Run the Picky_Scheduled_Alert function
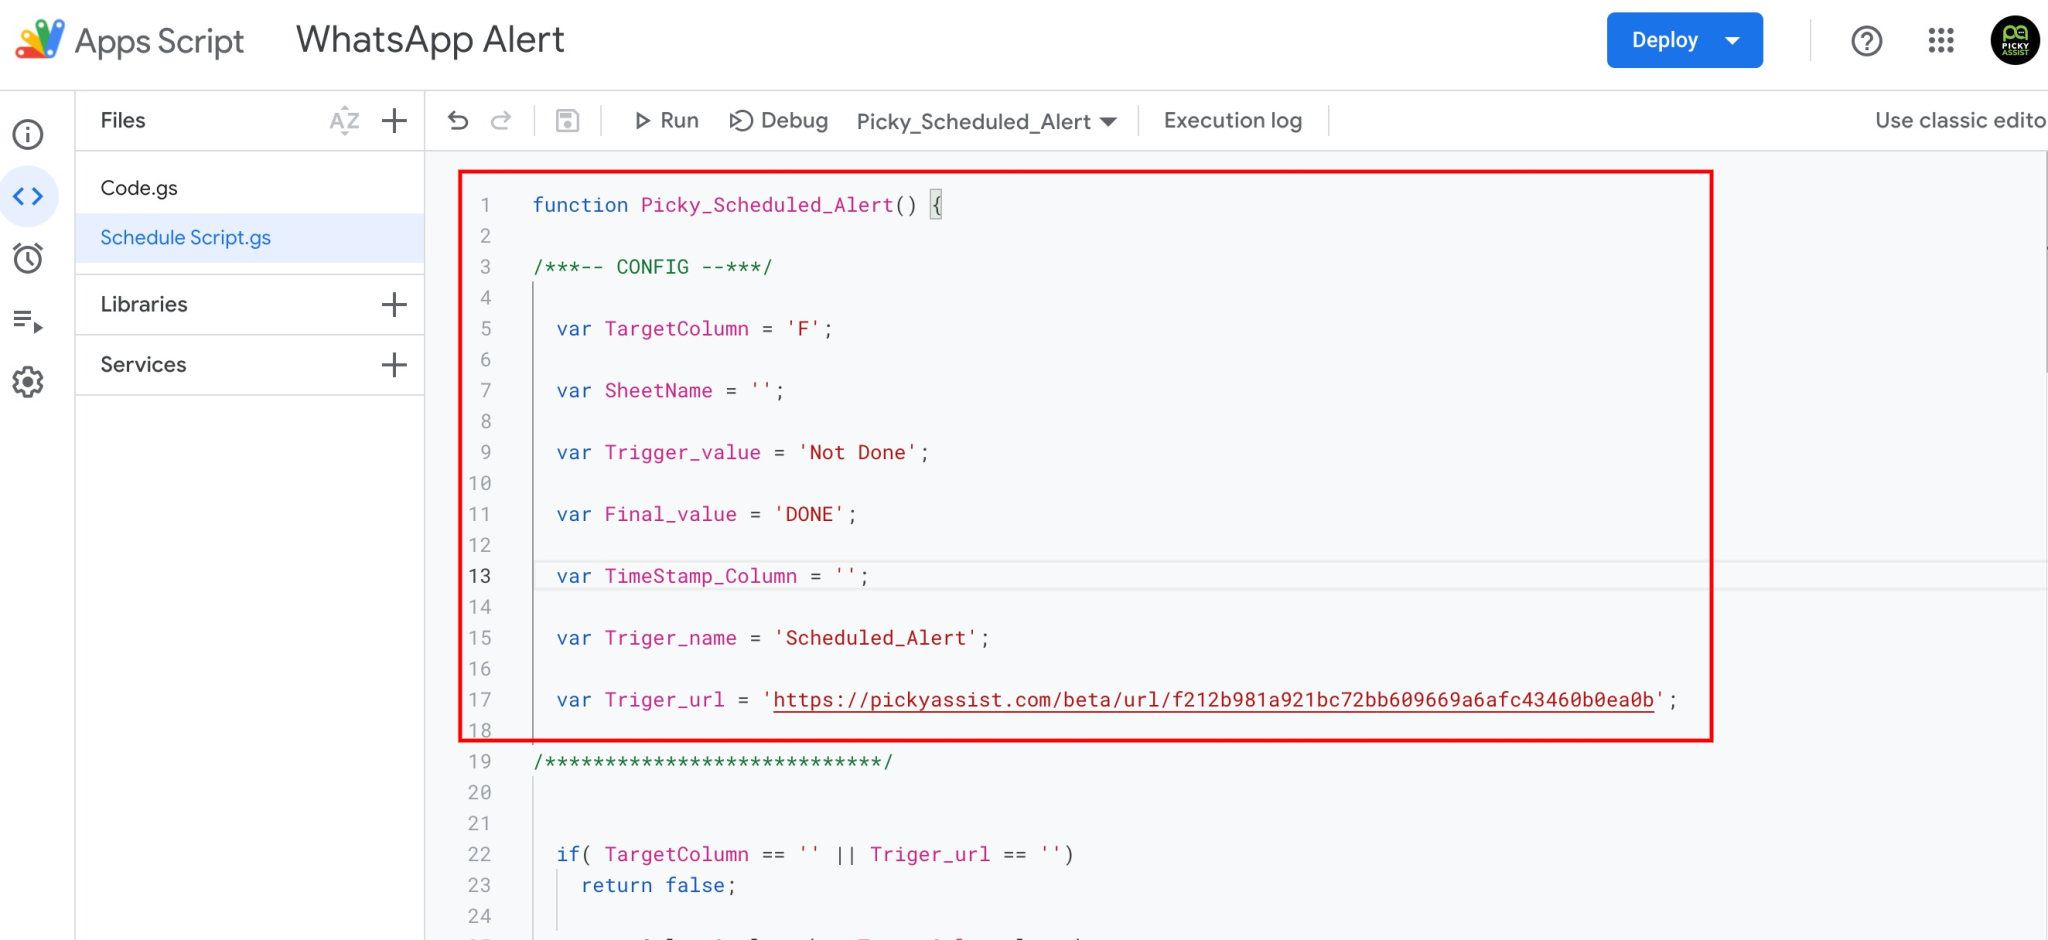Image resolution: width=2048 pixels, height=940 pixels. (x=665, y=120)
